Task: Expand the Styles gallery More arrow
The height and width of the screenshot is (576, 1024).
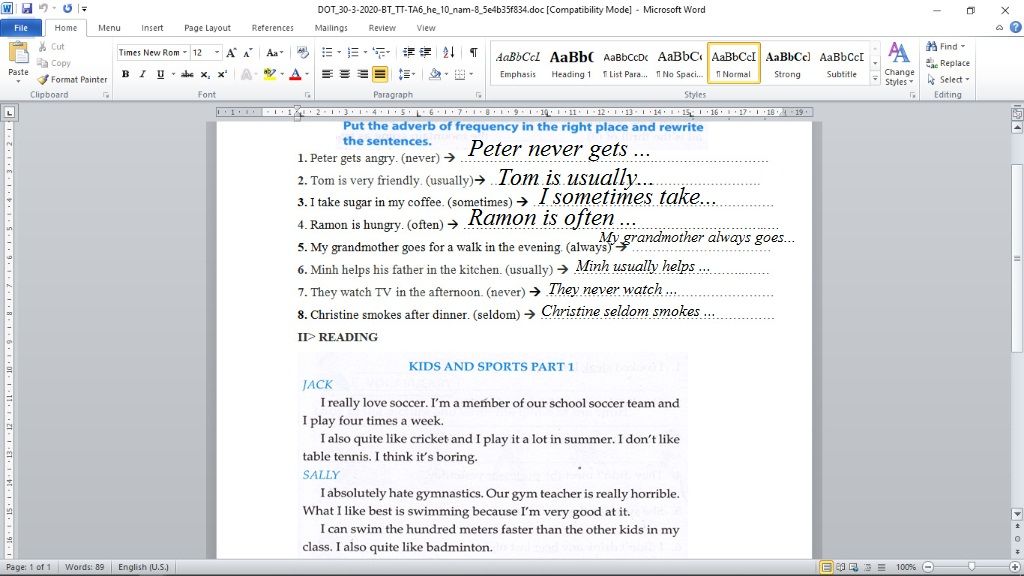Action: (875, 79)
